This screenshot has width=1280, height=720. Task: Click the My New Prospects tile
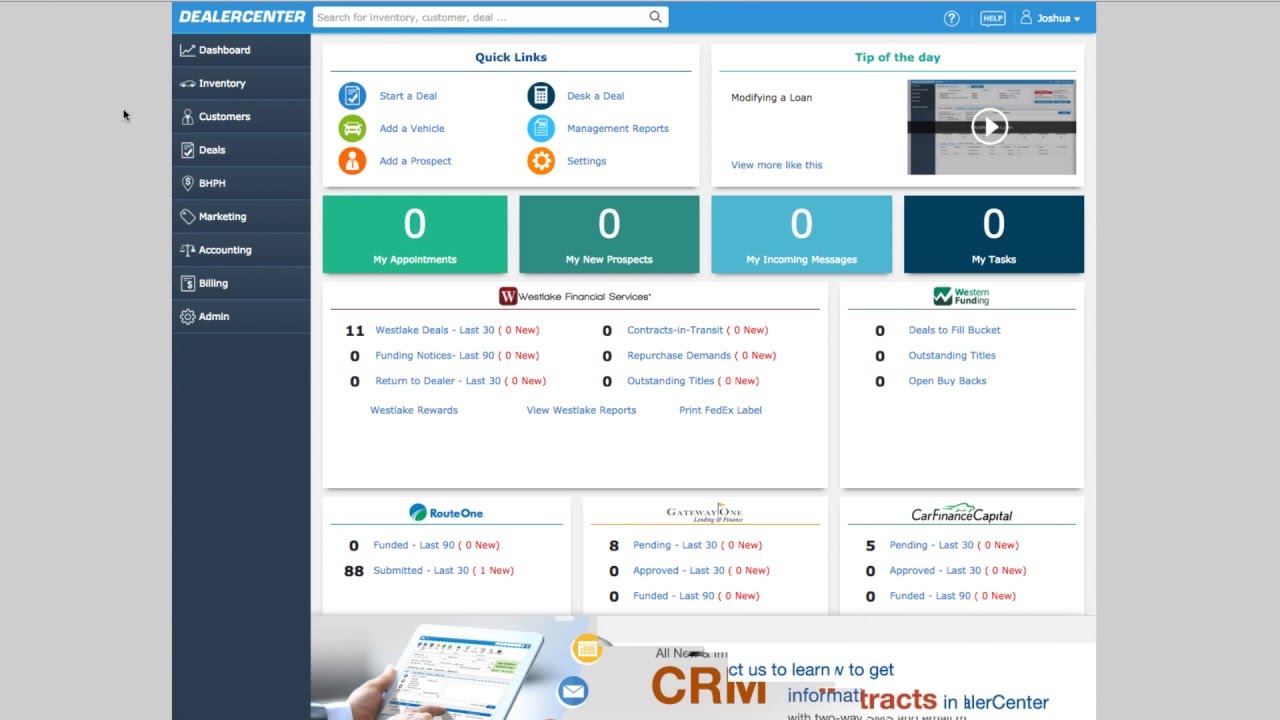click(609, 234)
